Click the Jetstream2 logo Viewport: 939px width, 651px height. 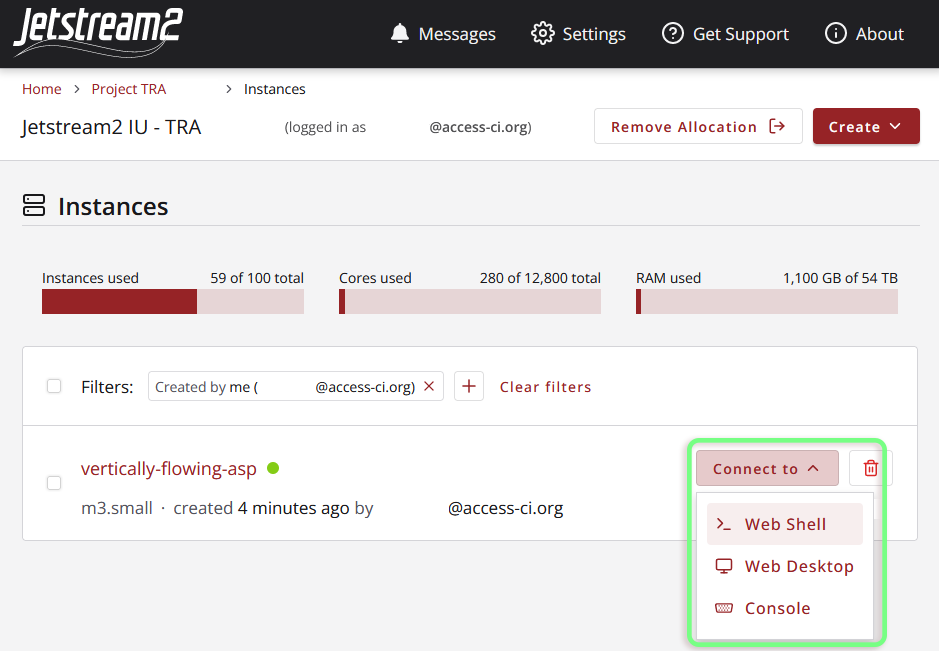point(96,33)
